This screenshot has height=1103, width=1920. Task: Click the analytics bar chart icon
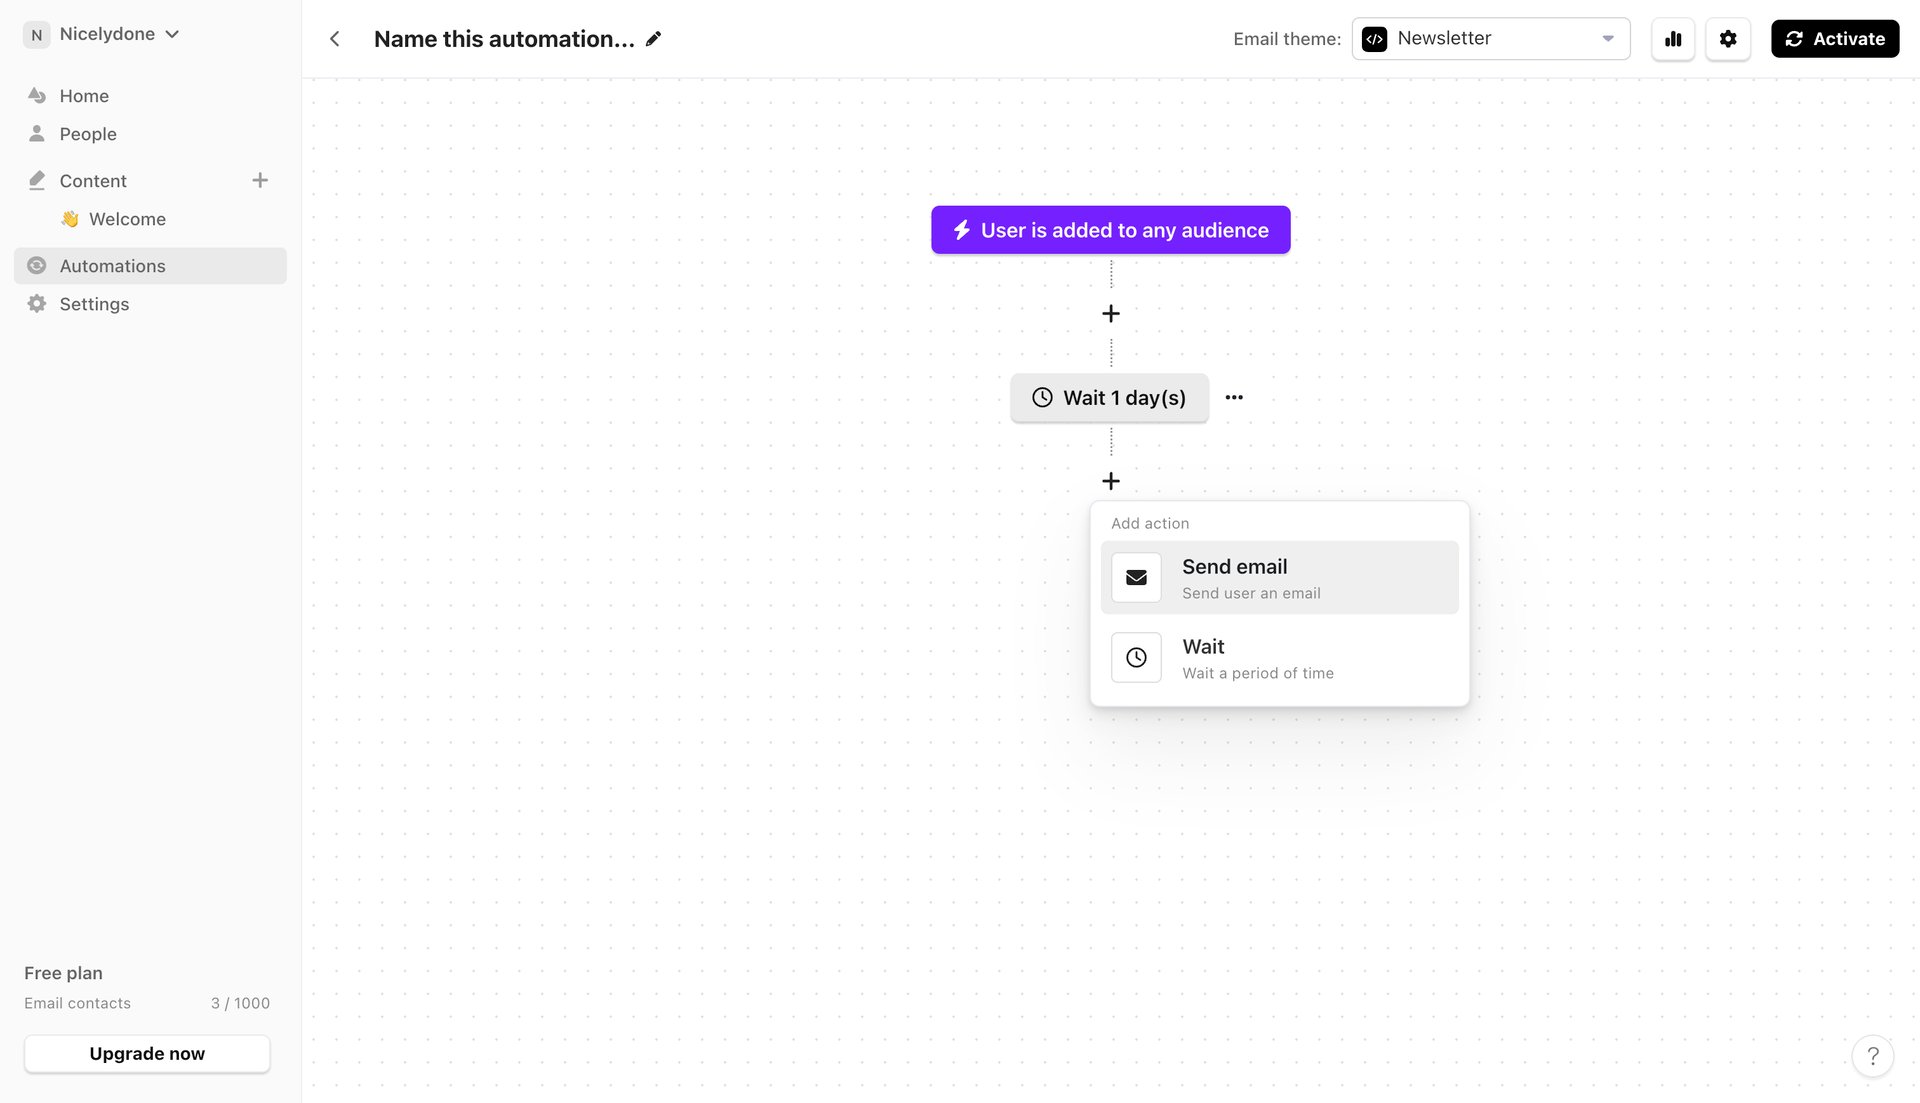click(1672, 38)
